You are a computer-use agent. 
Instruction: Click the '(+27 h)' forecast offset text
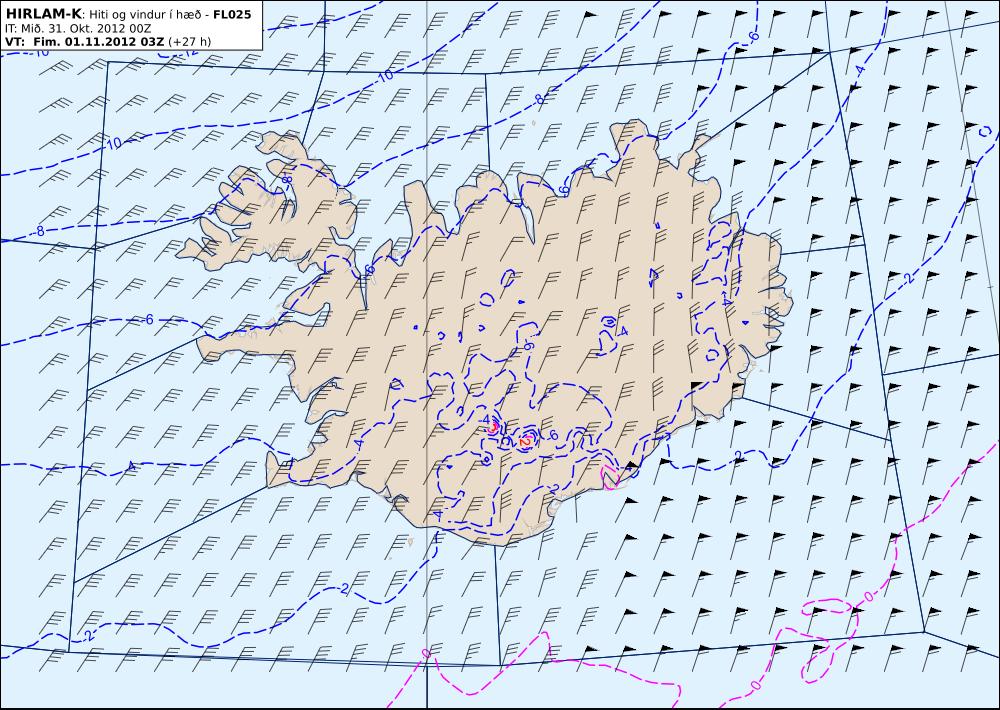[189, 42]
